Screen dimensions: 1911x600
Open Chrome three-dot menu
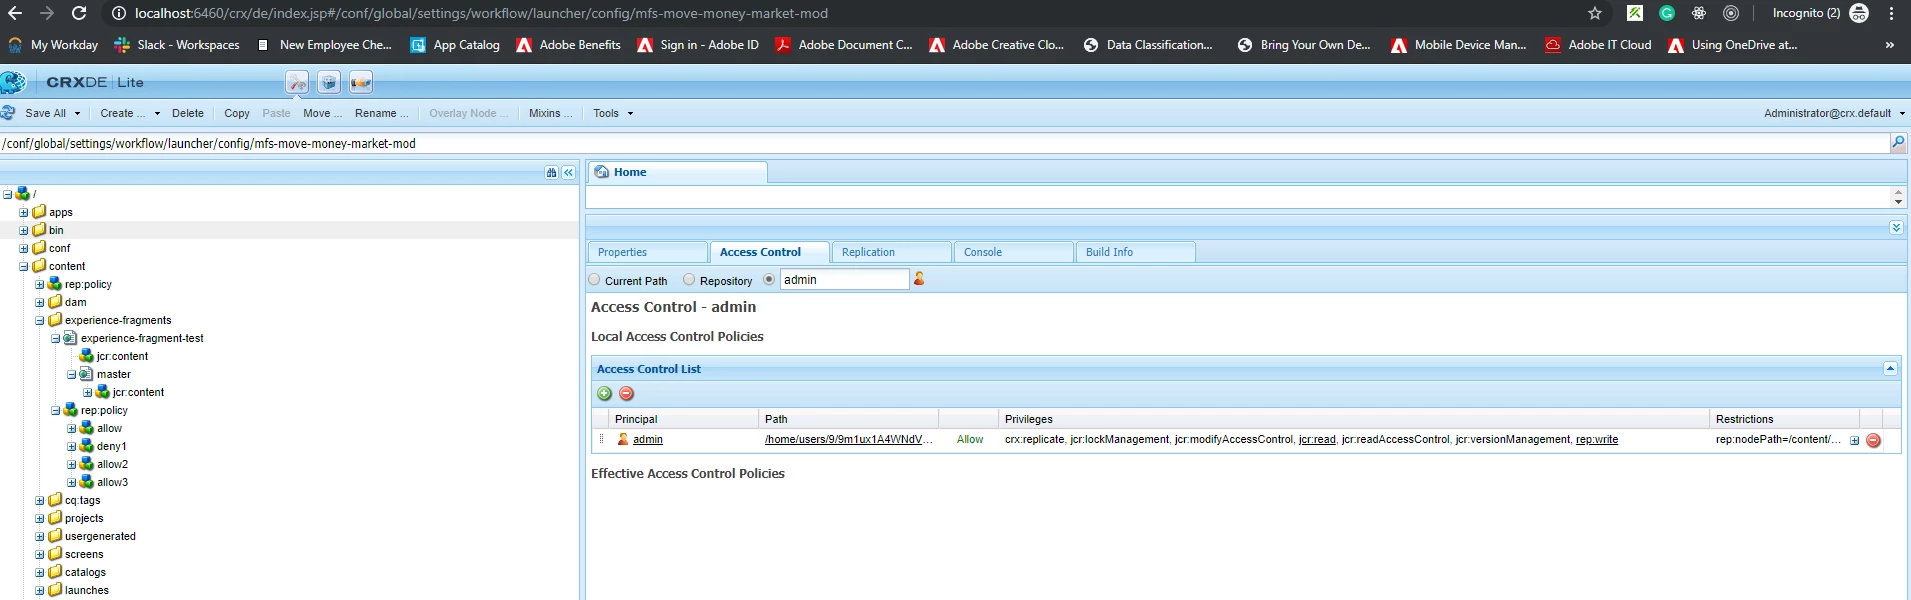click(1891, 13)
